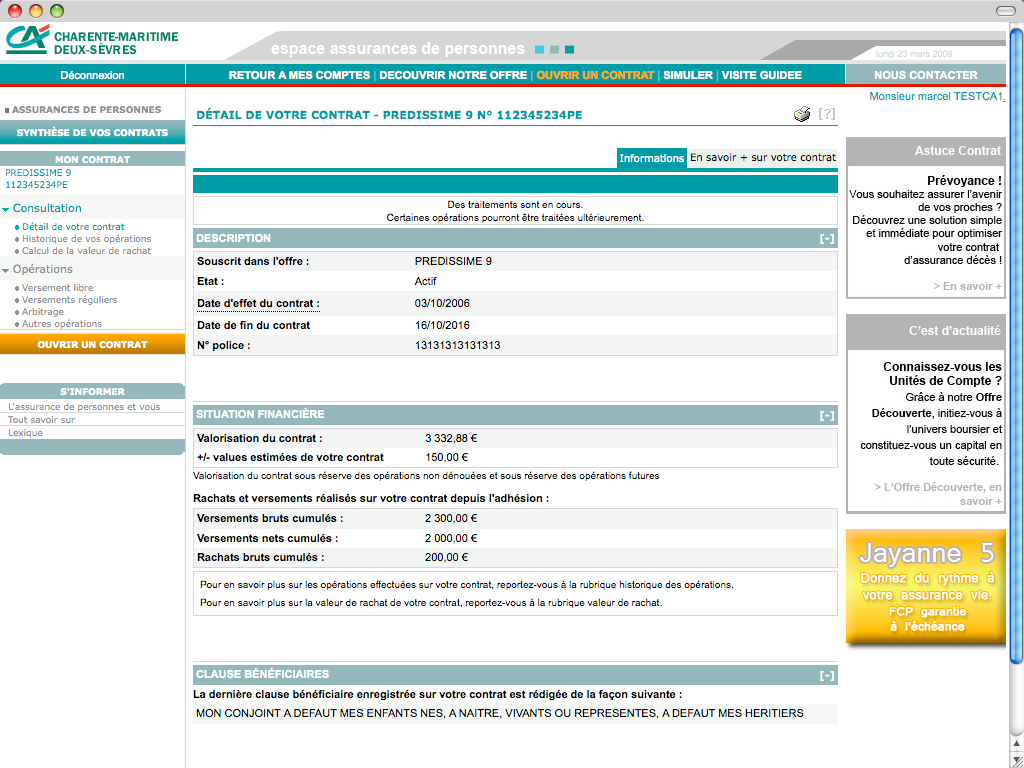
Task: Collapse the Clause Bénéficiaires section
Action: 827,675
